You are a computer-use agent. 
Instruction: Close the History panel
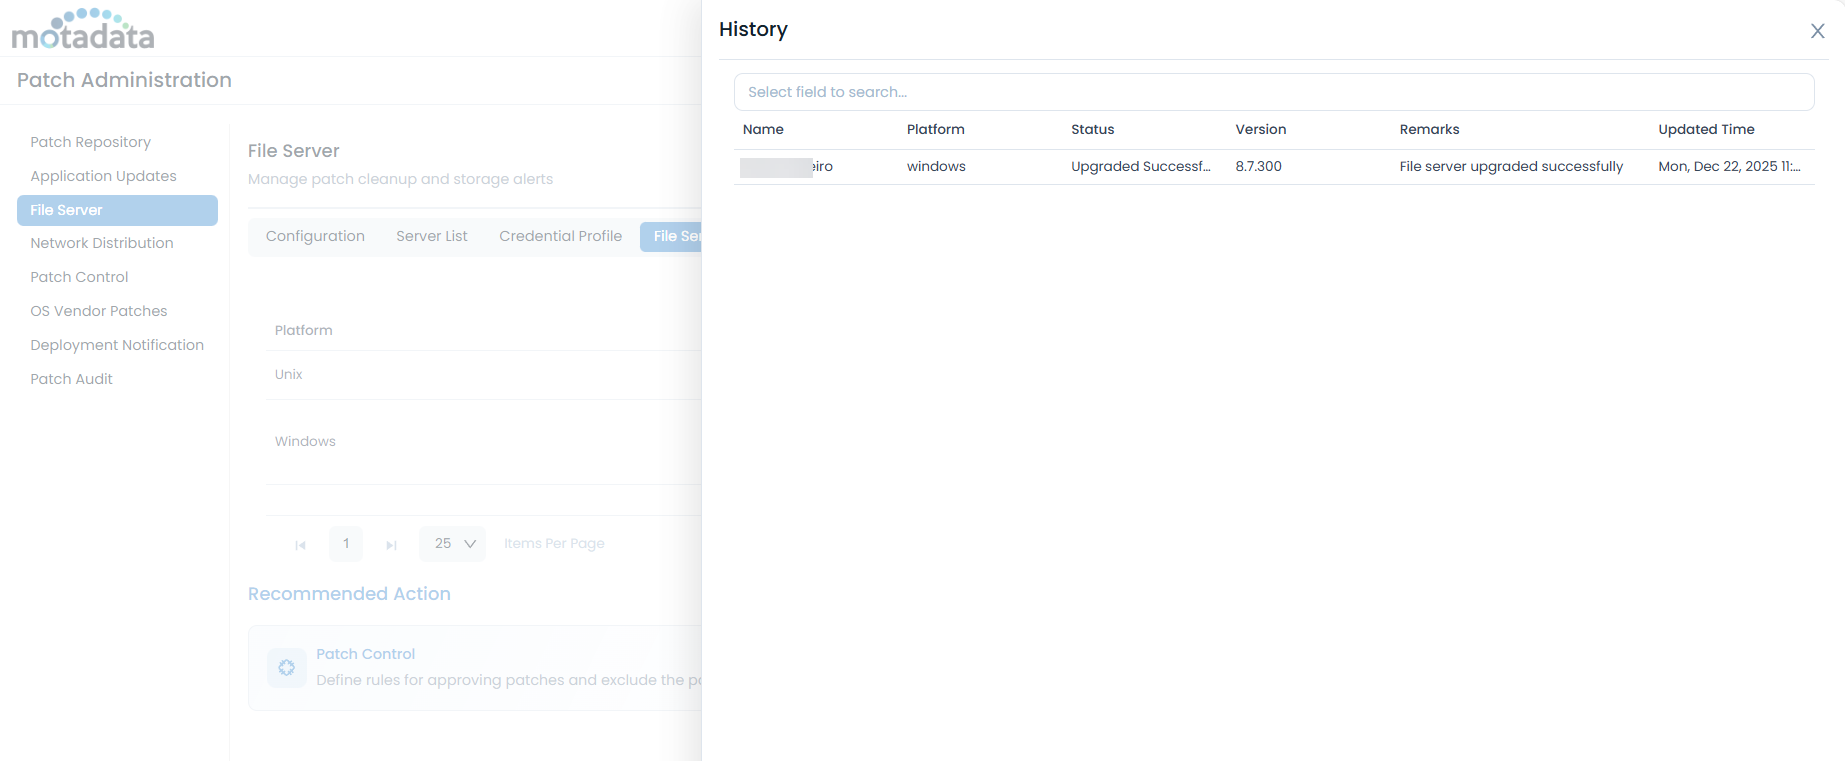click(x=1817, y=31)
